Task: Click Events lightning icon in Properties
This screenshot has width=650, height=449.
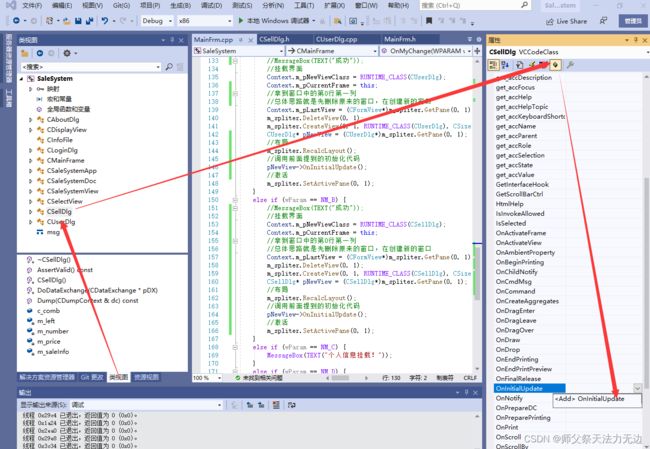Action: click(x=532, y=65)
